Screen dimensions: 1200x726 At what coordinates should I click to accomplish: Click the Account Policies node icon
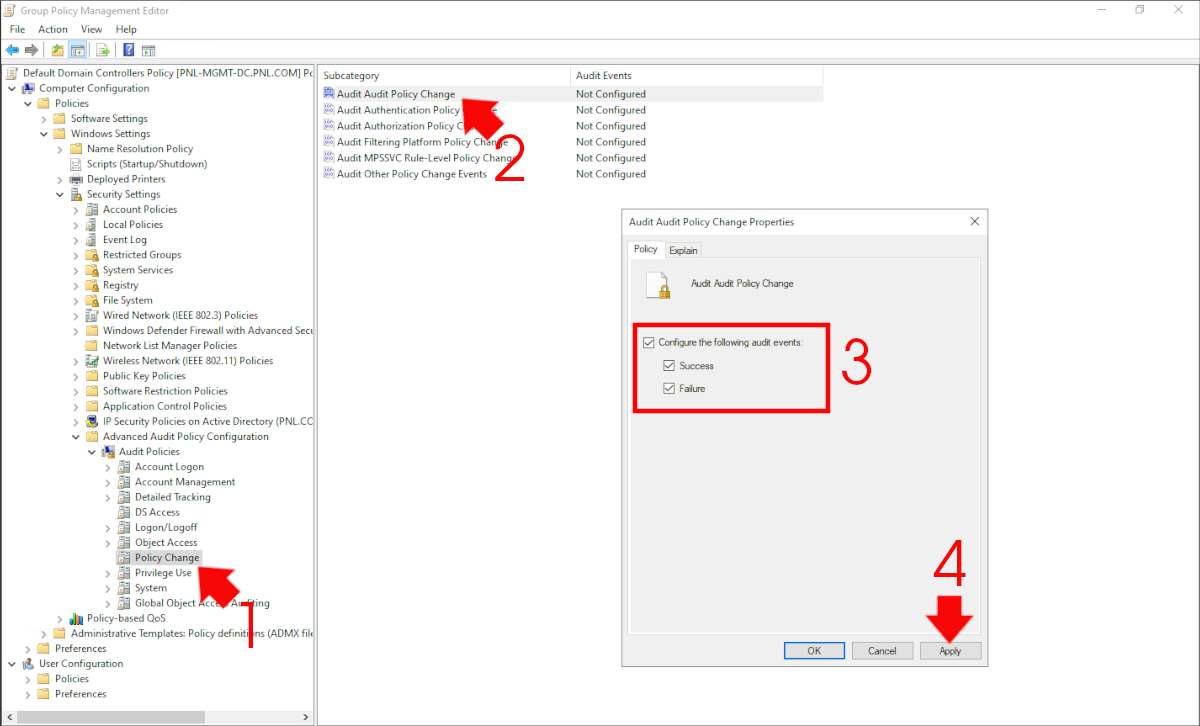coord(93,209)
